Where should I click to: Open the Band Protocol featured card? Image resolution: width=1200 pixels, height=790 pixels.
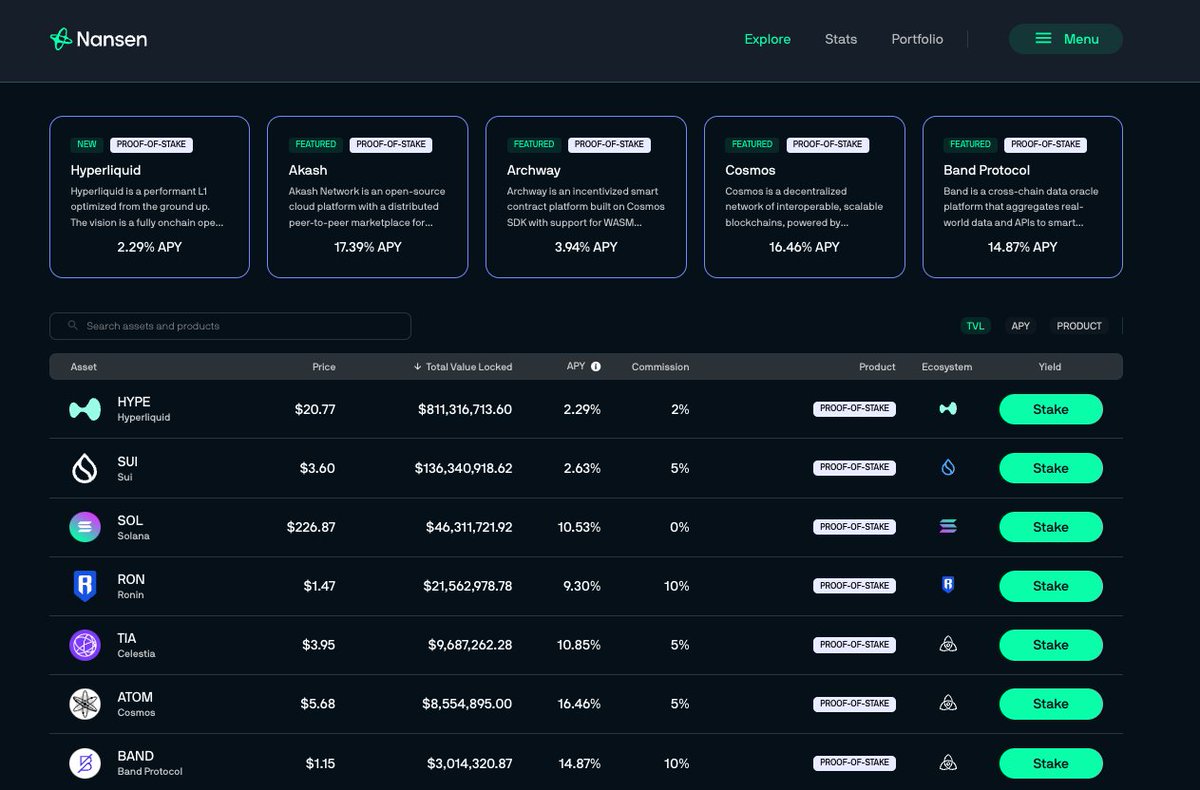coord(1022,197)
